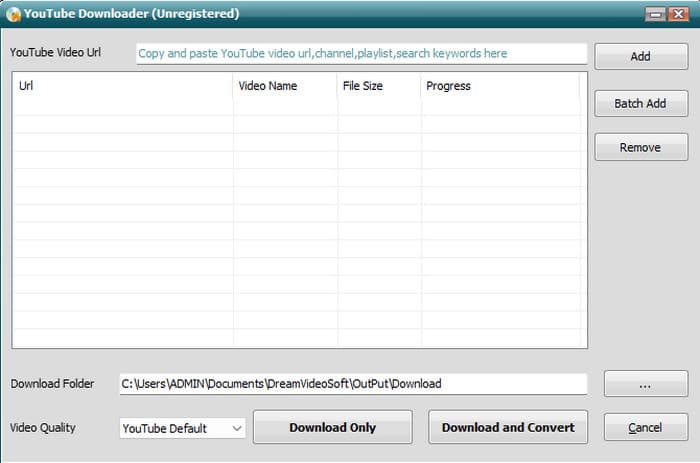Screen dimensions: 700x463
Task: Browse for folder using the ... button
Action: (x=645, y=384)
